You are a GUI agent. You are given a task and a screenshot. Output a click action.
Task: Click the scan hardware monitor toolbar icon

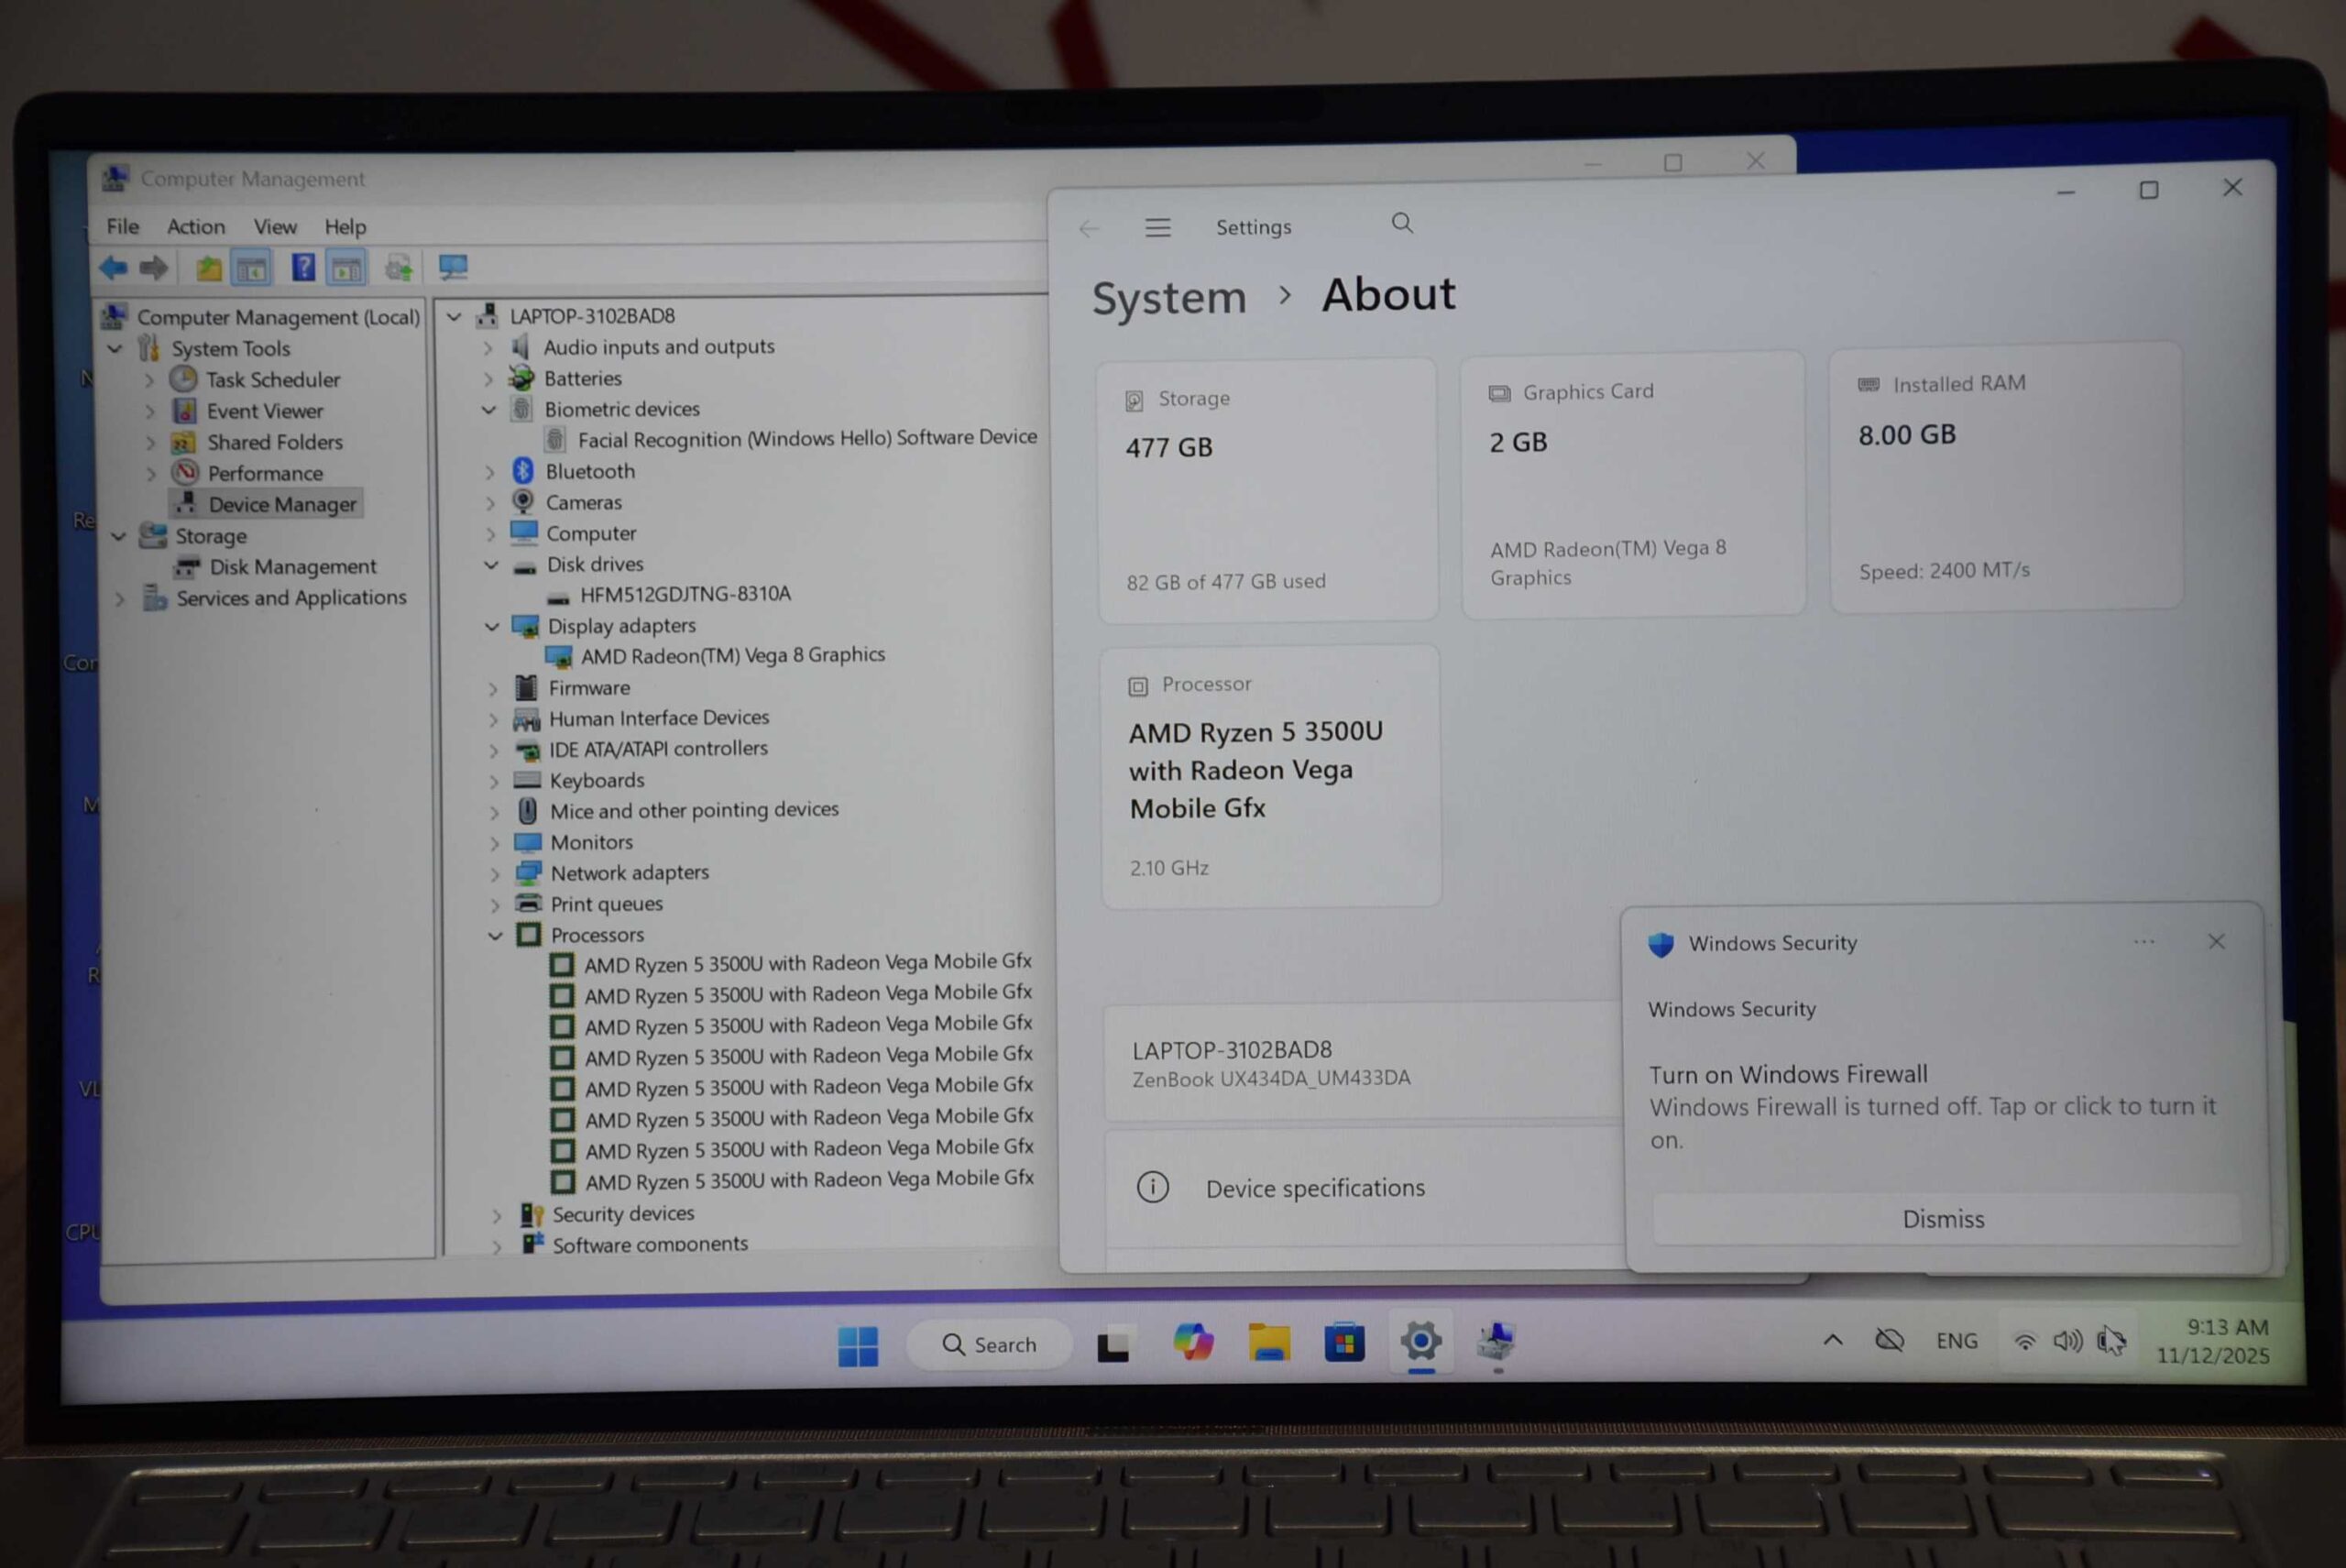(x=452, y=267)
